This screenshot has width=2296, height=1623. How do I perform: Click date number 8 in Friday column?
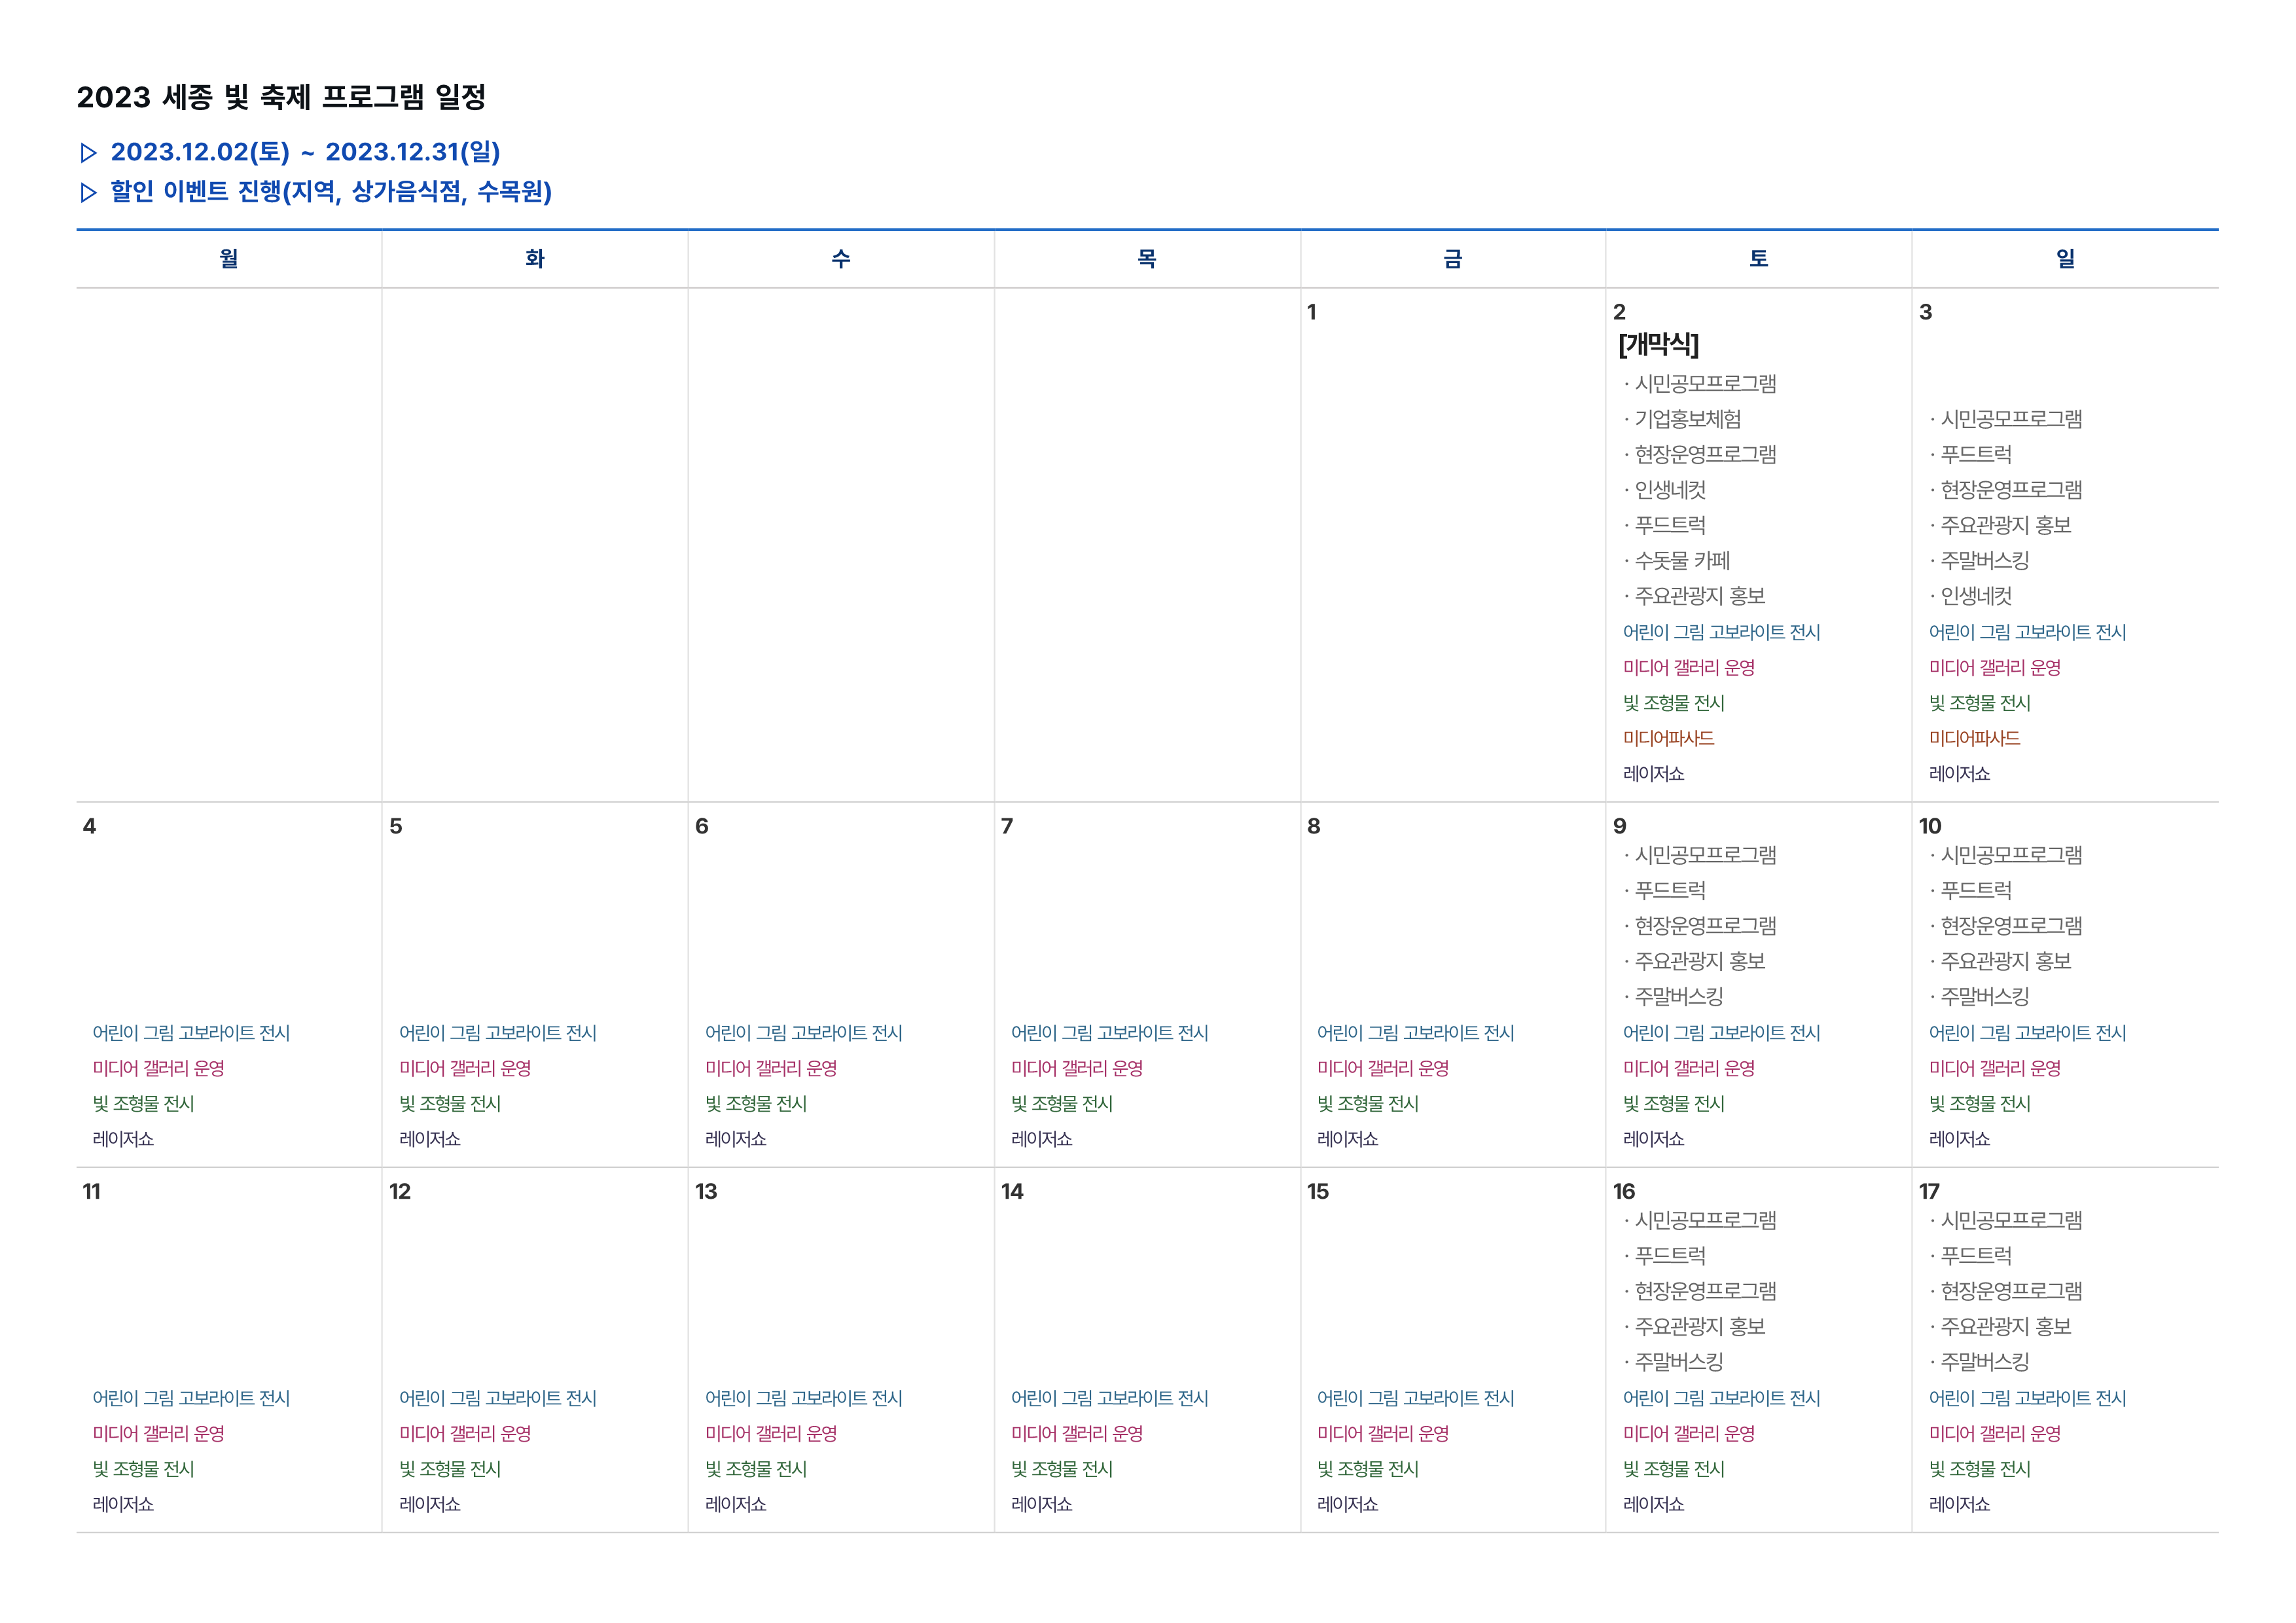1313,826
